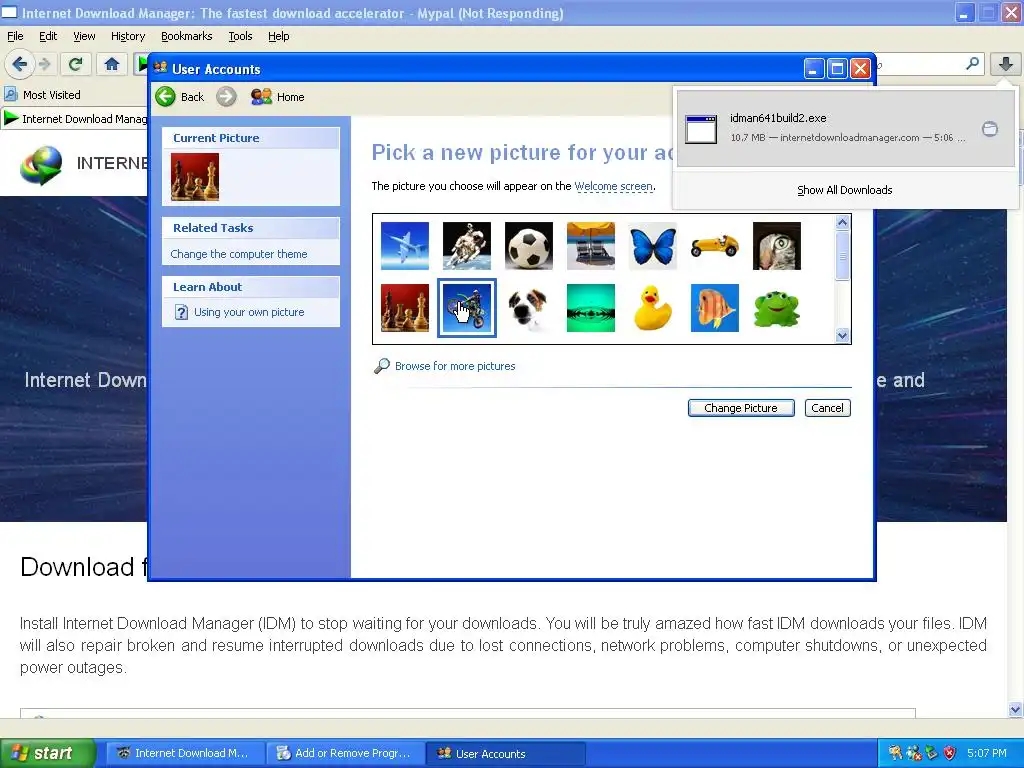Pick the yellow race car picture

tap(714, 246)
